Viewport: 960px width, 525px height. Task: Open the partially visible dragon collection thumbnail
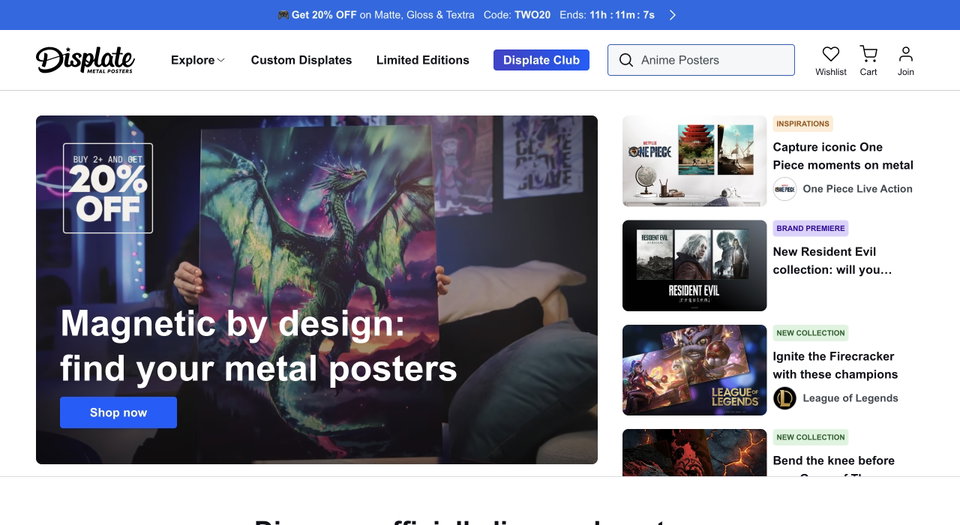coord(694,453)
